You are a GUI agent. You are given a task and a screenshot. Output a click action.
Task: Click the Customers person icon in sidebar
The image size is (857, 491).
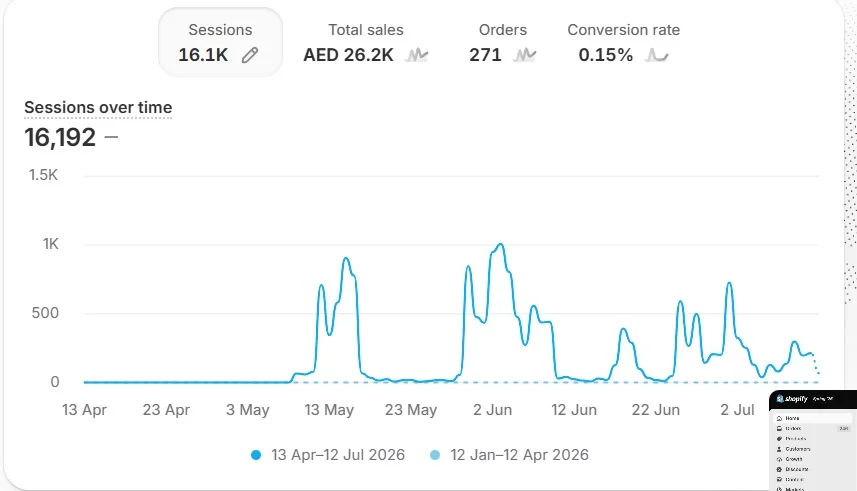[x=779, y=449]
